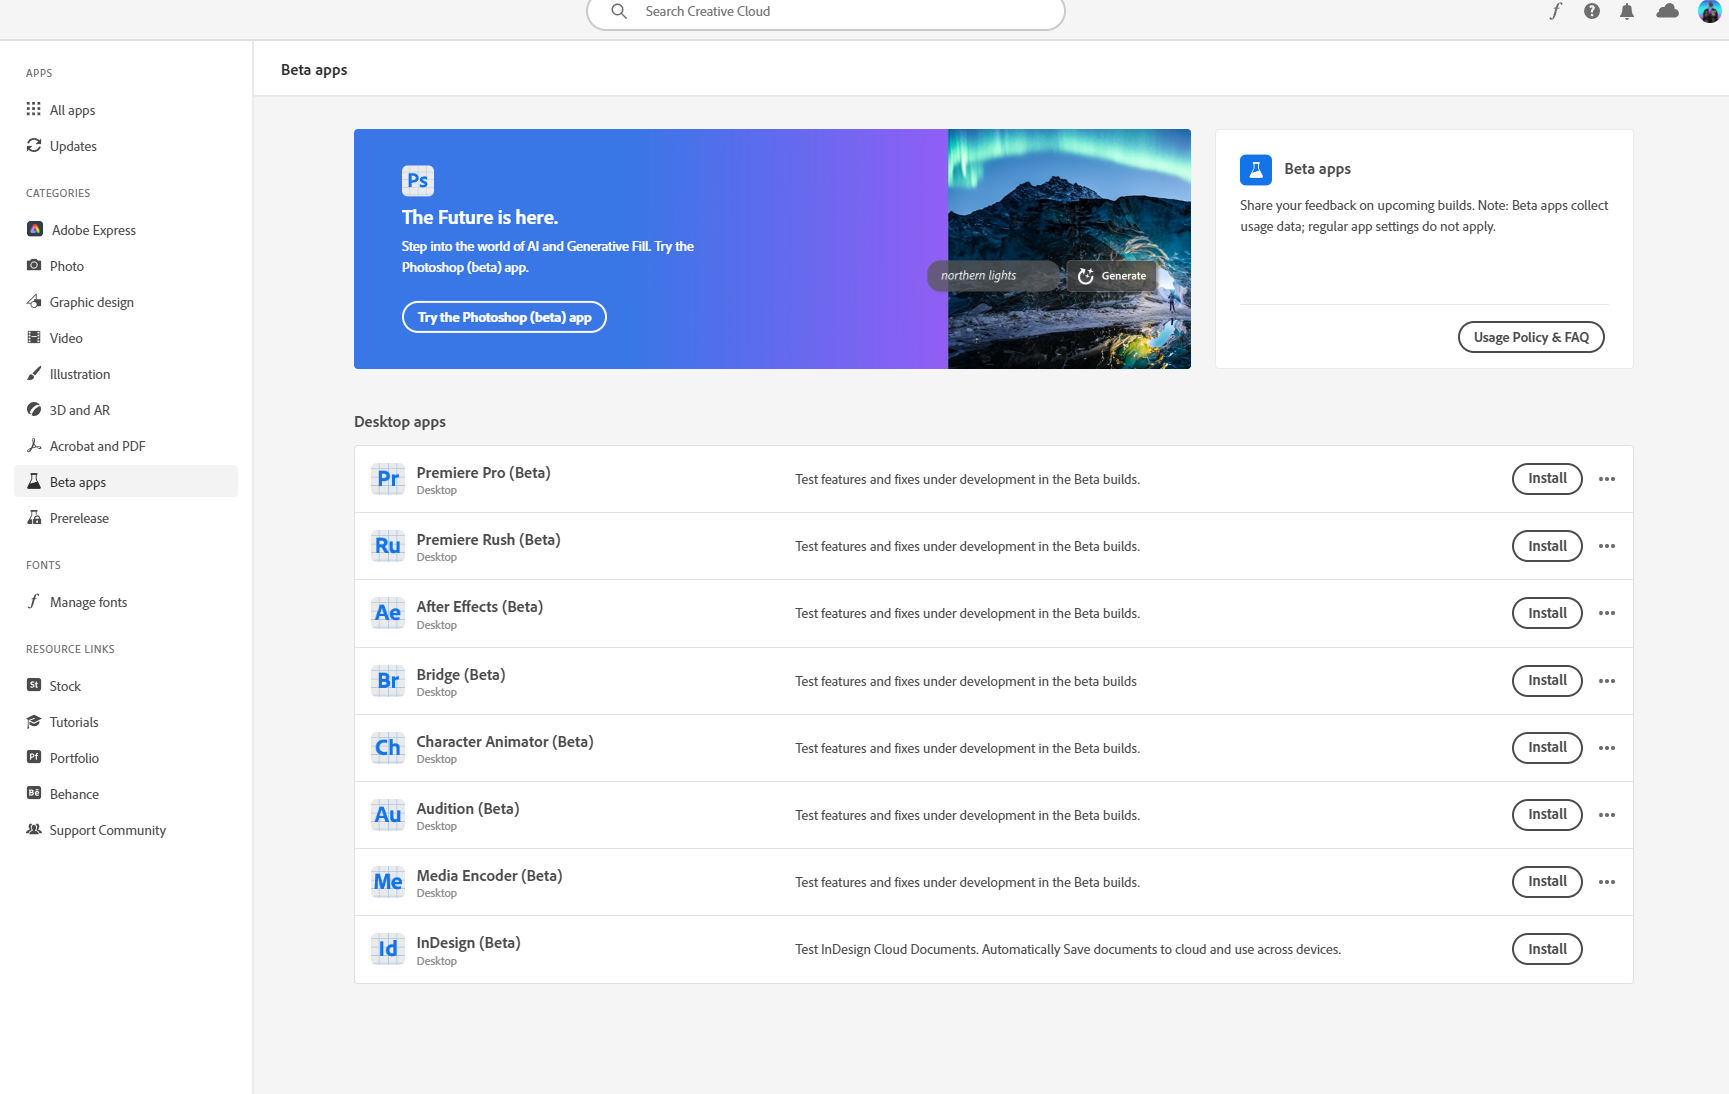The image size is (1729, 1094).
Task: Click the Premiere Rush (Beta) app icon
Action: point(387,546)
